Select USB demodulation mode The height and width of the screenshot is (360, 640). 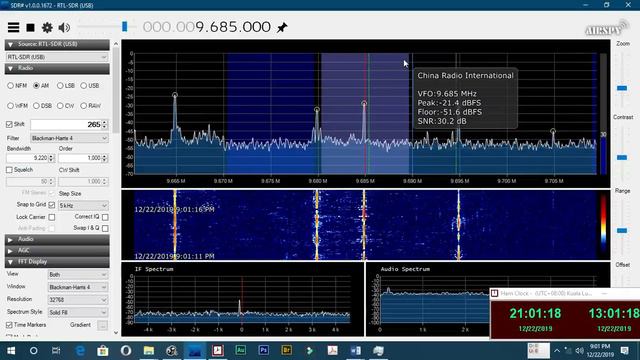[84, 86]
